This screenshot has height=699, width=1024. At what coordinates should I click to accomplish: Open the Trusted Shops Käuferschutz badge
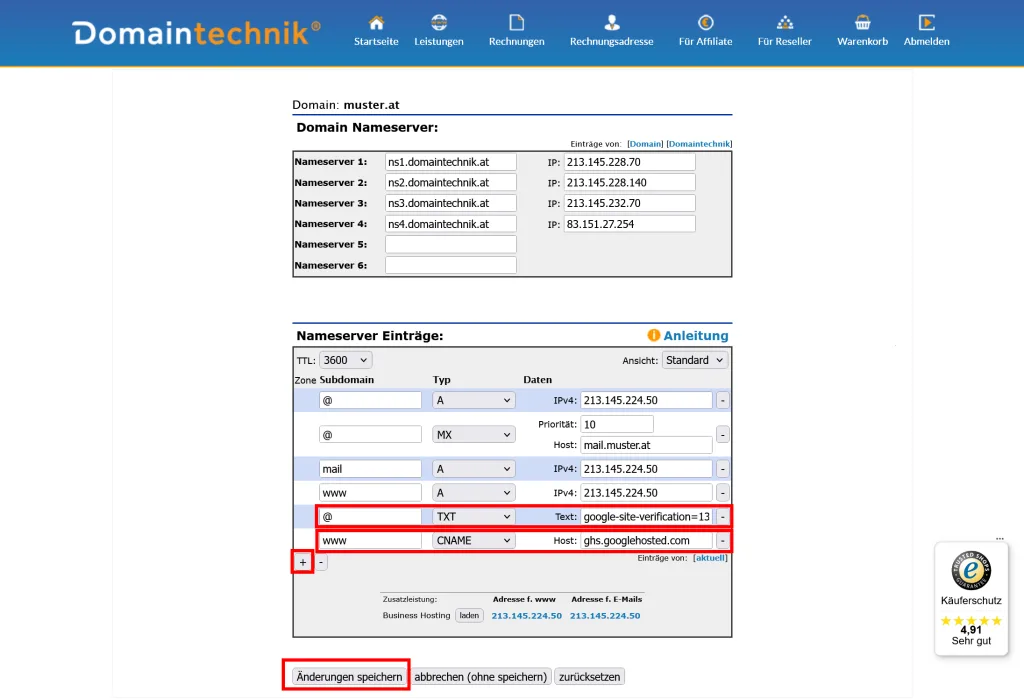(970, 598)
